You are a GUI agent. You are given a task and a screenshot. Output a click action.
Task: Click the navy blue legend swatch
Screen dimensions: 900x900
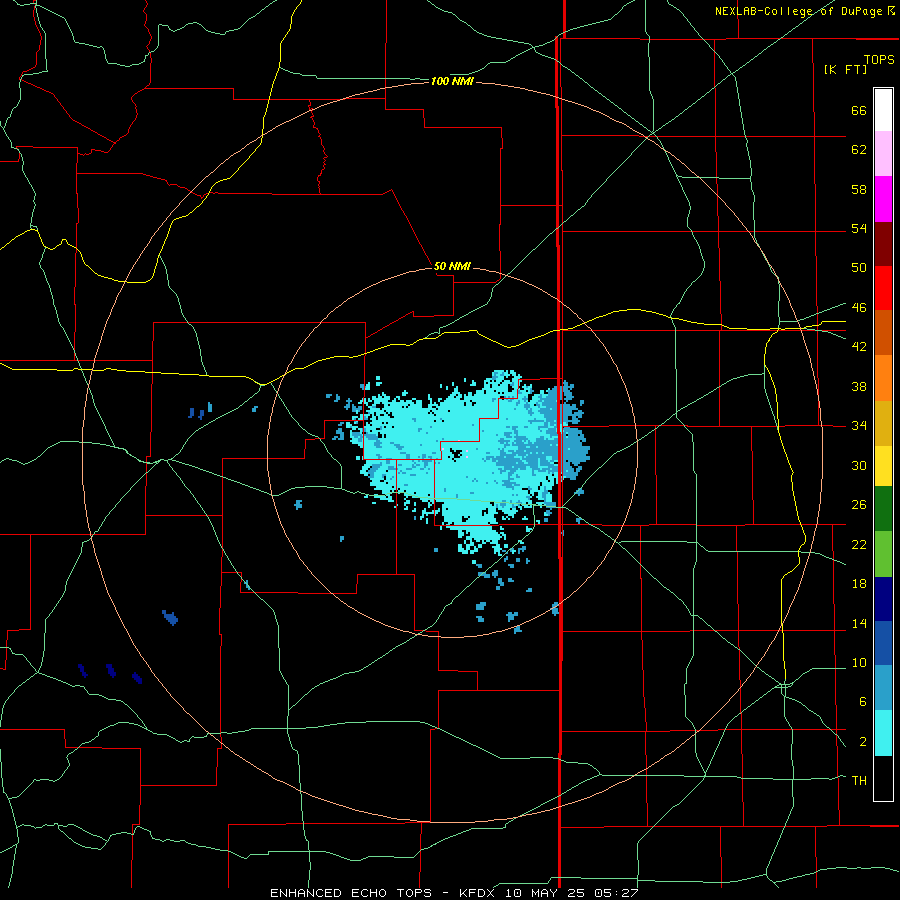click(x=883, y=599)
